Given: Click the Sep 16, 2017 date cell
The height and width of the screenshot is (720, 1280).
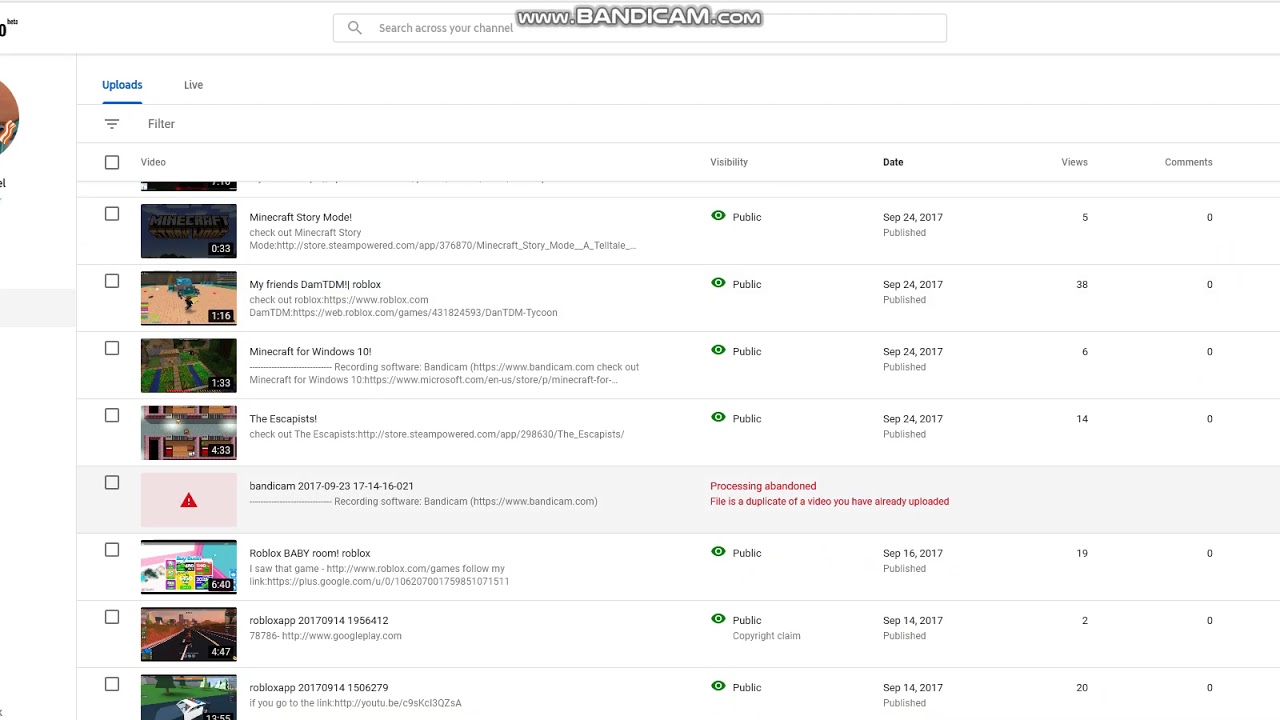Looking at the screenshot, I should [x=913, y=553].
